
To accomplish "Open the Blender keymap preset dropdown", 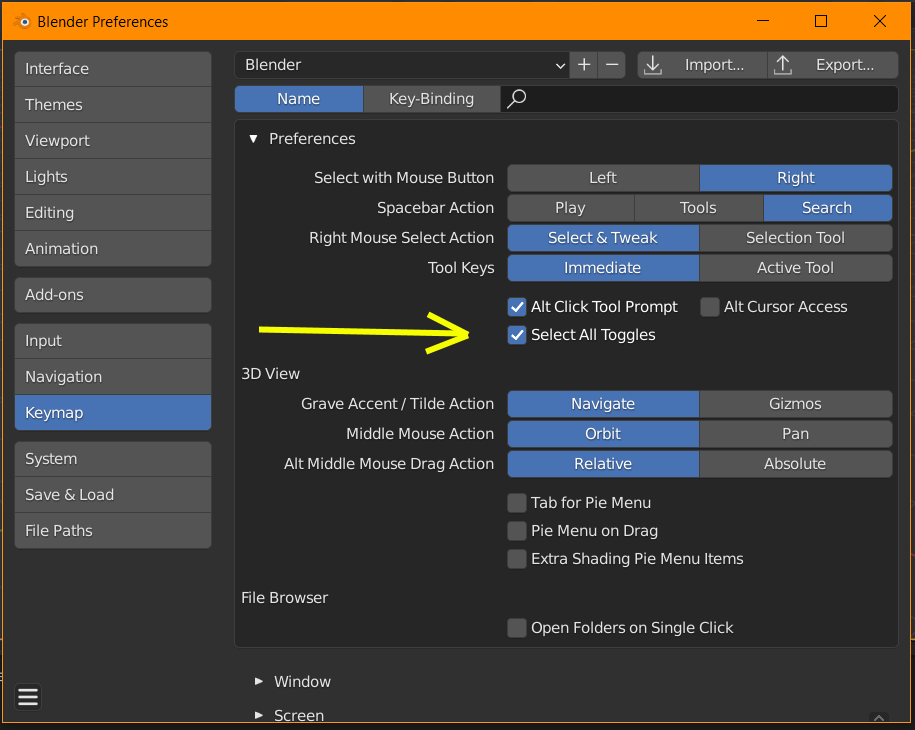I will 402,65.
